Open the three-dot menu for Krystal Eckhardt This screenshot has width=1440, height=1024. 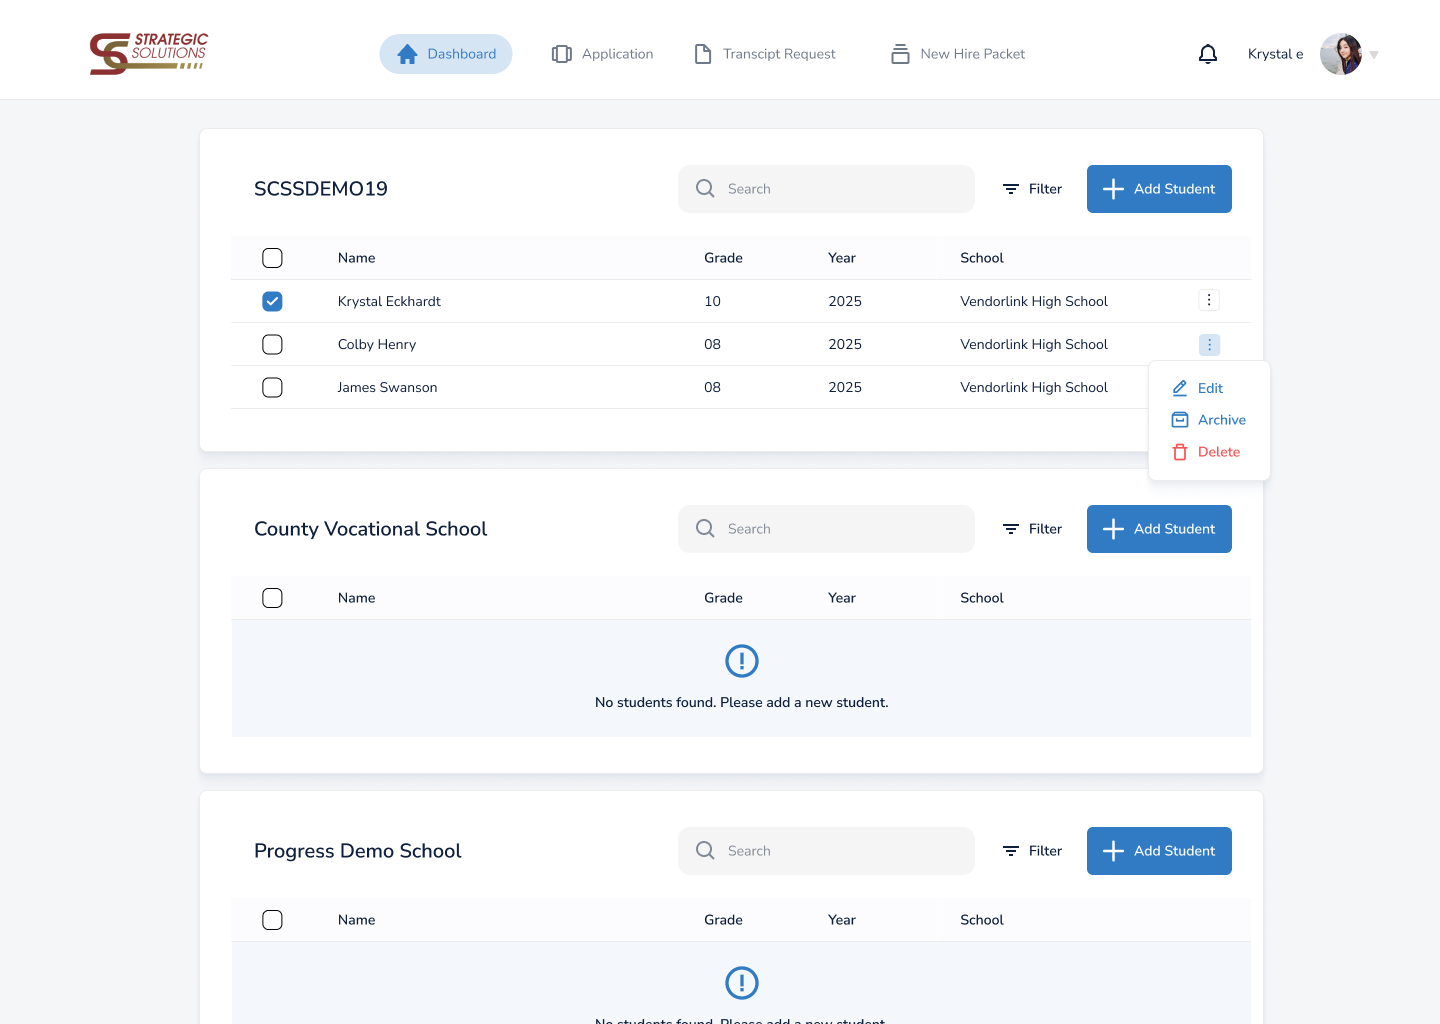1209,300
